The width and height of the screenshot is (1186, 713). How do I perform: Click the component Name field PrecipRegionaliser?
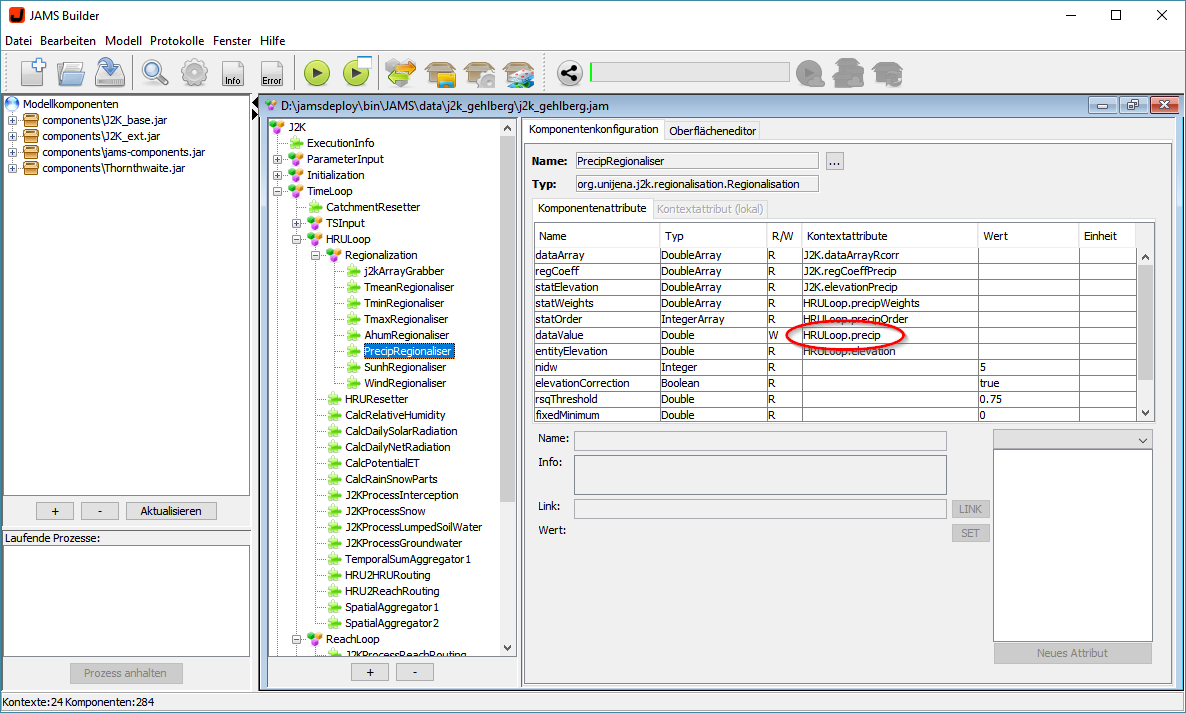point(697,161)
